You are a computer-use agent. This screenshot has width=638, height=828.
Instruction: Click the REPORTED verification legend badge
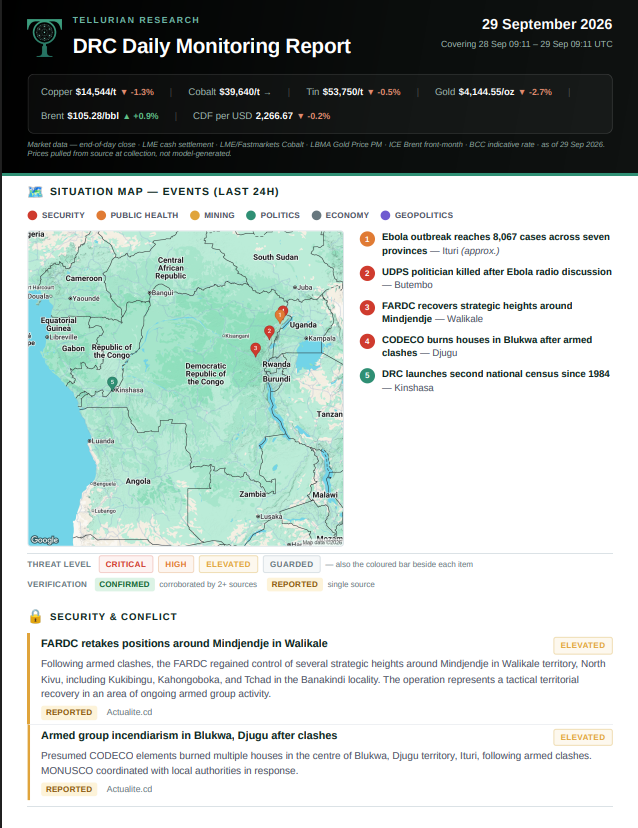pos(295,584)
